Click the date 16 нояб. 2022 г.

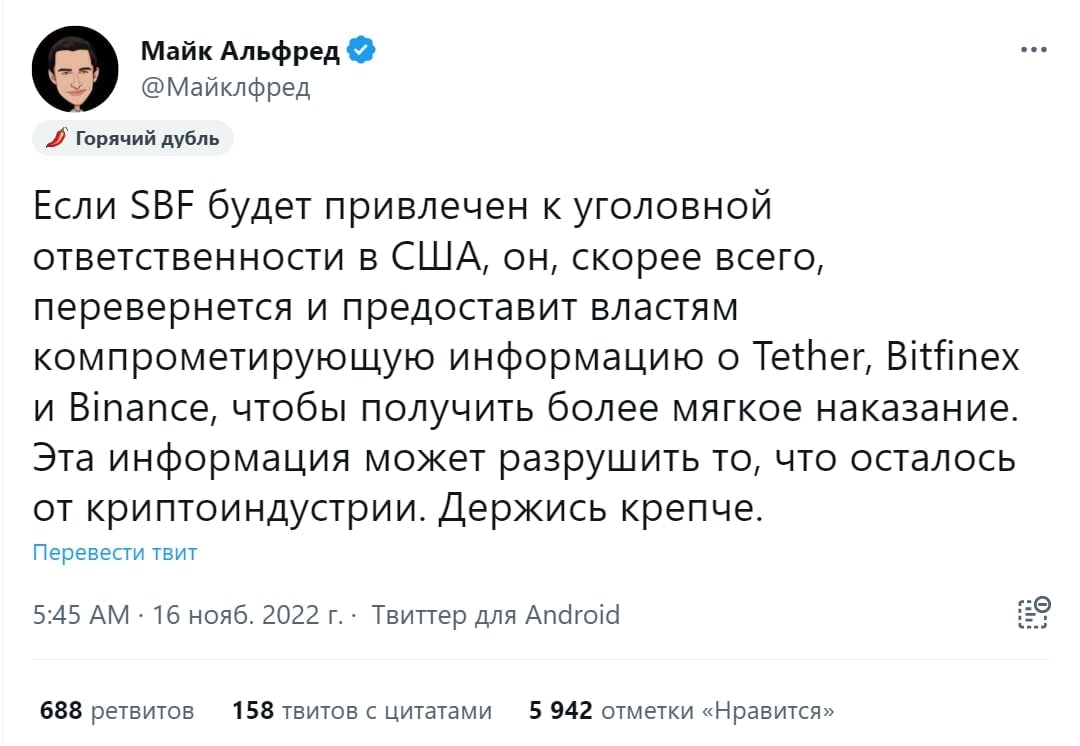pyautogui.click(x=248, y=614)
